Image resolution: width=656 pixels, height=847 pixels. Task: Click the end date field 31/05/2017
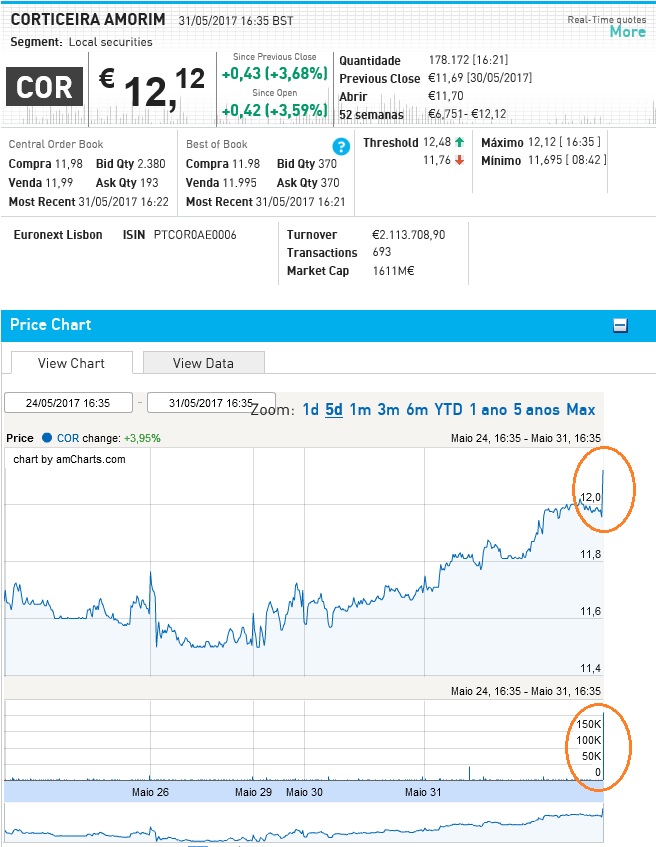click(x=211, y=402)
